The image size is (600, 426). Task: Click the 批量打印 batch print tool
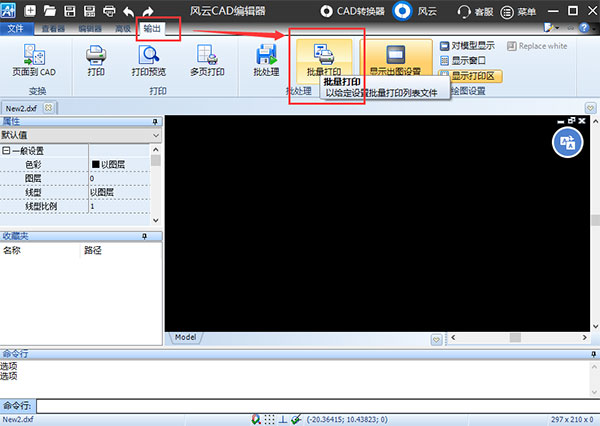pos(324,60)
